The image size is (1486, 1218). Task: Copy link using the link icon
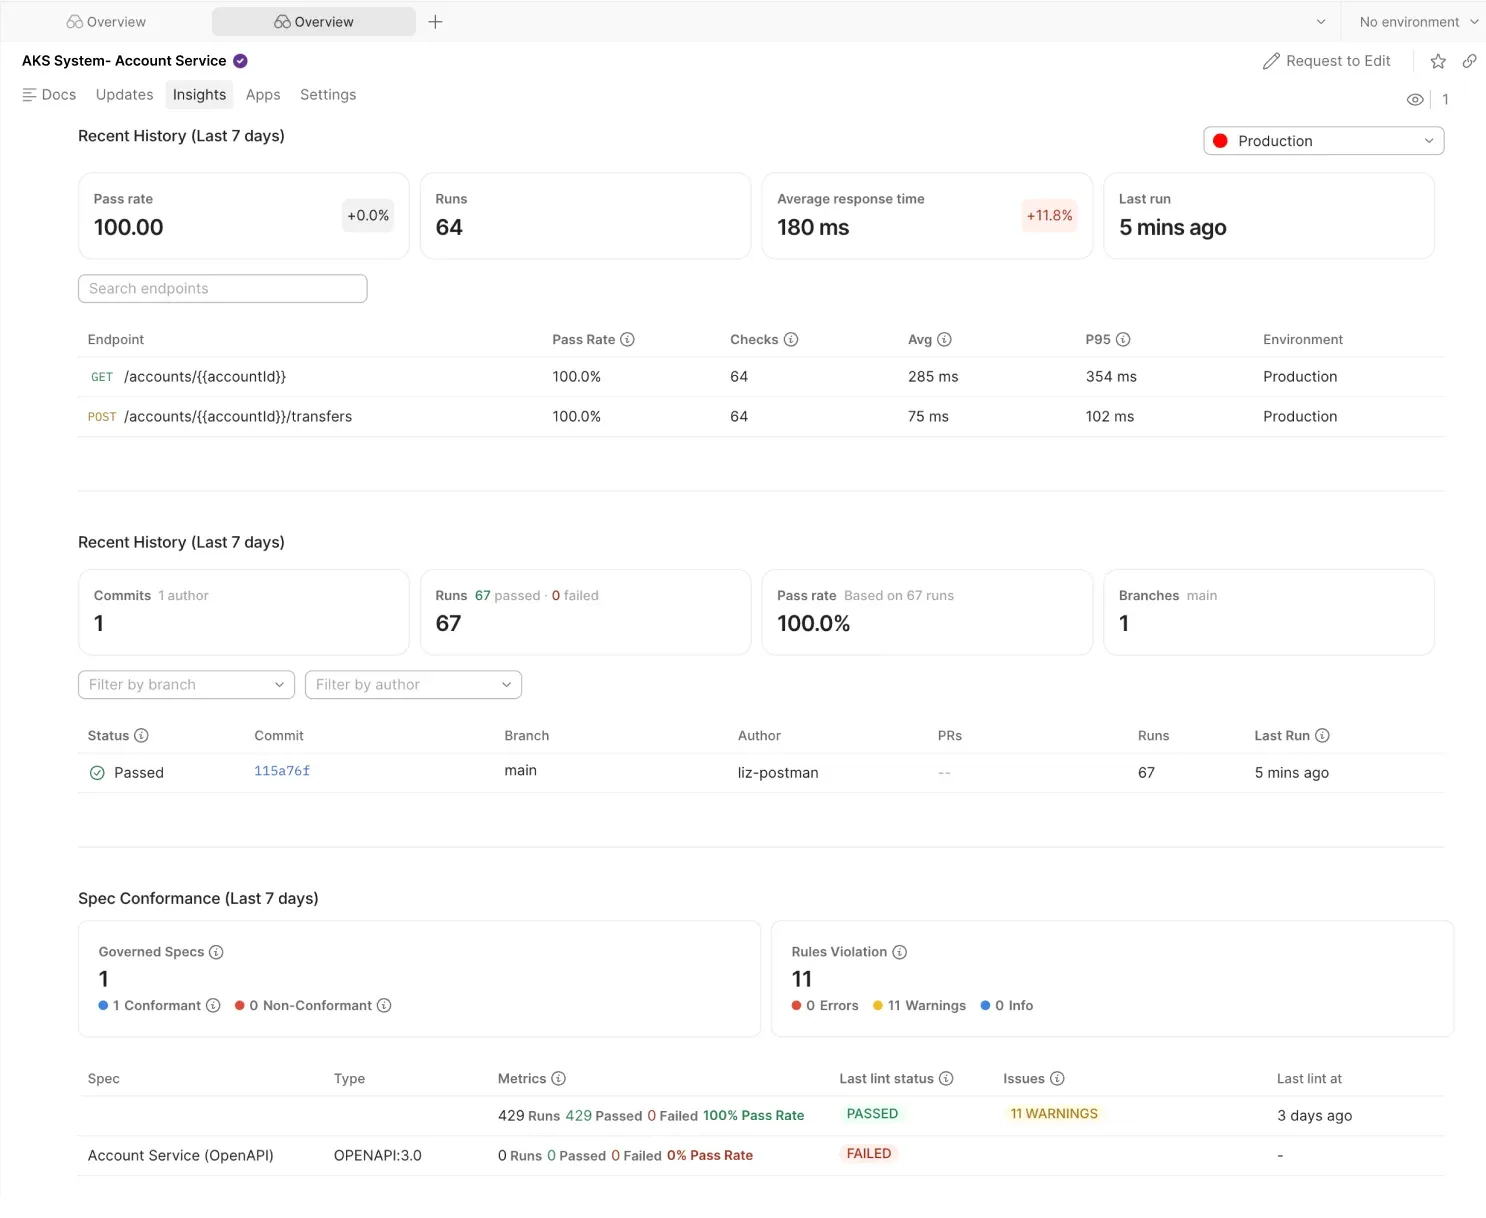pos(1469,61)
